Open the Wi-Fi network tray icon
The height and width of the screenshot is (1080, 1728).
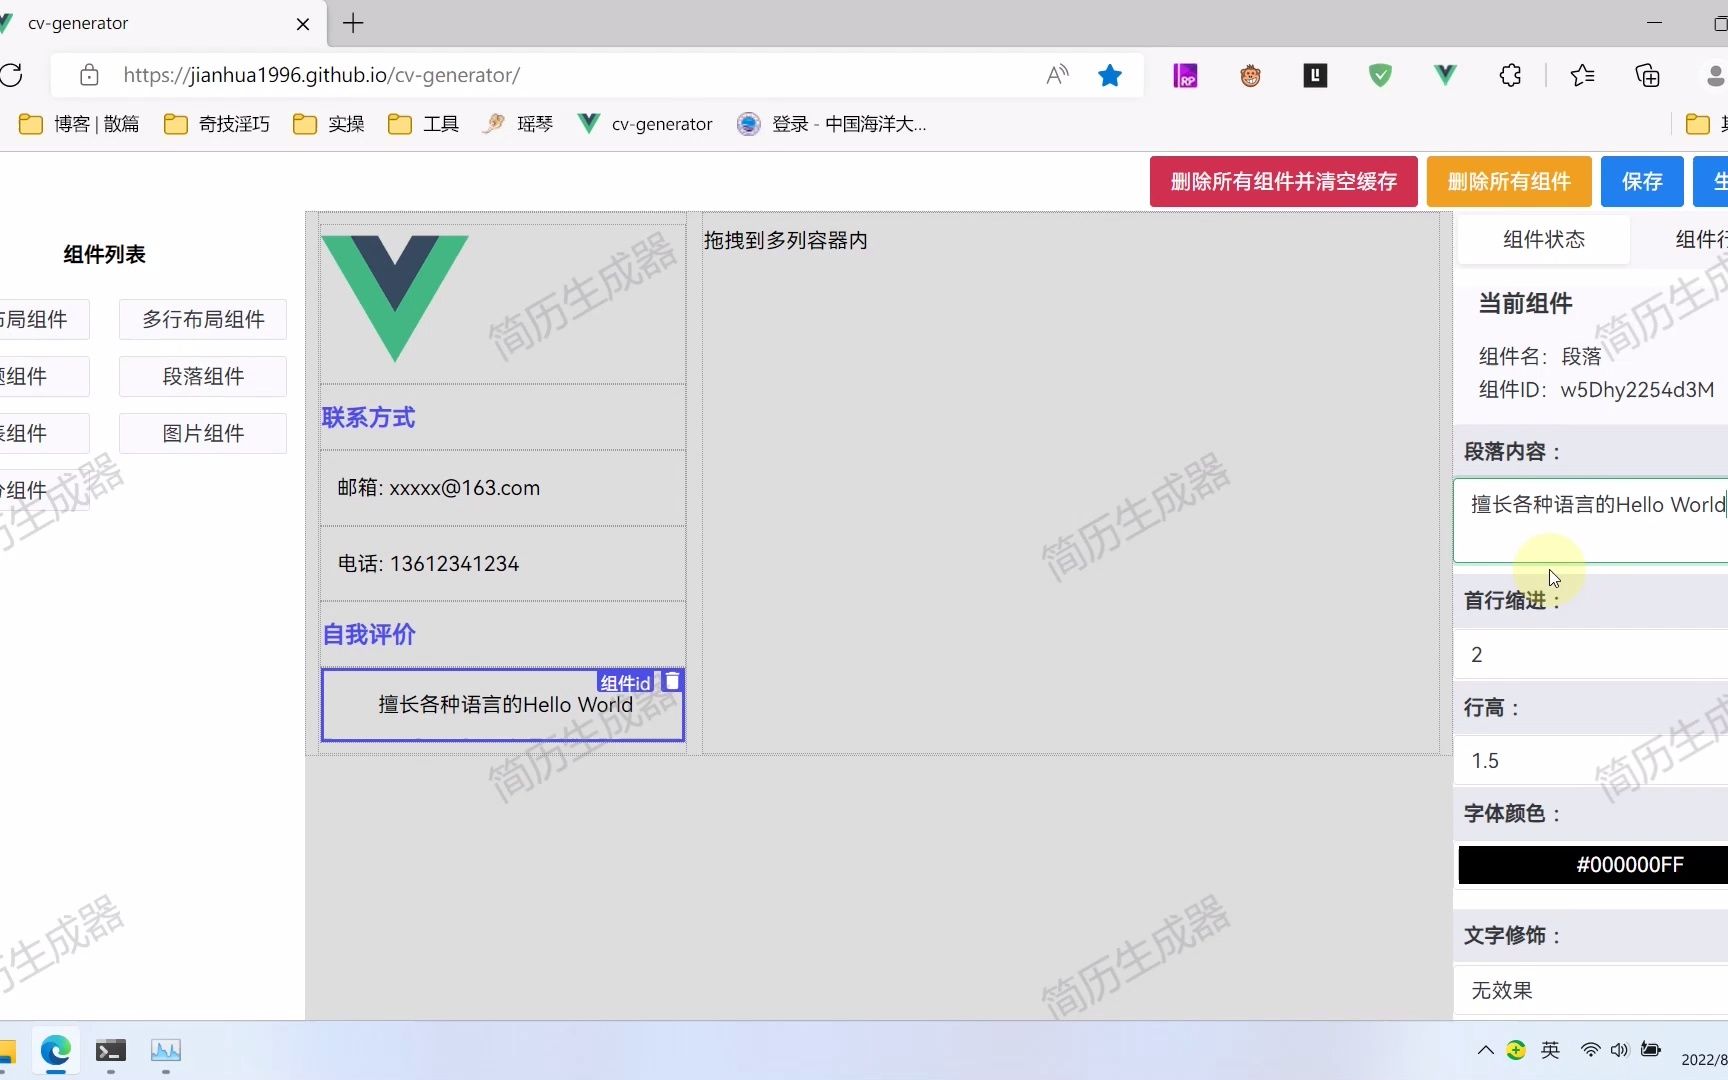1590,1050
